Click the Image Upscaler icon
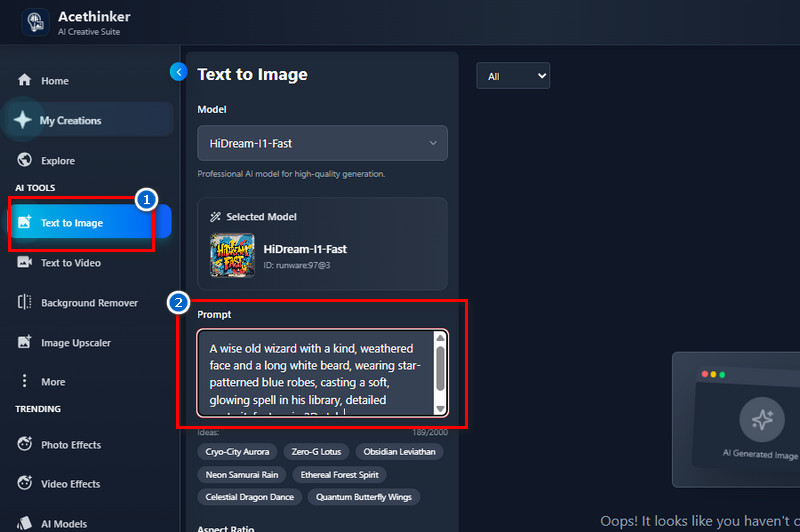Viewport: 800px width, 532px height. coord(24,342)
